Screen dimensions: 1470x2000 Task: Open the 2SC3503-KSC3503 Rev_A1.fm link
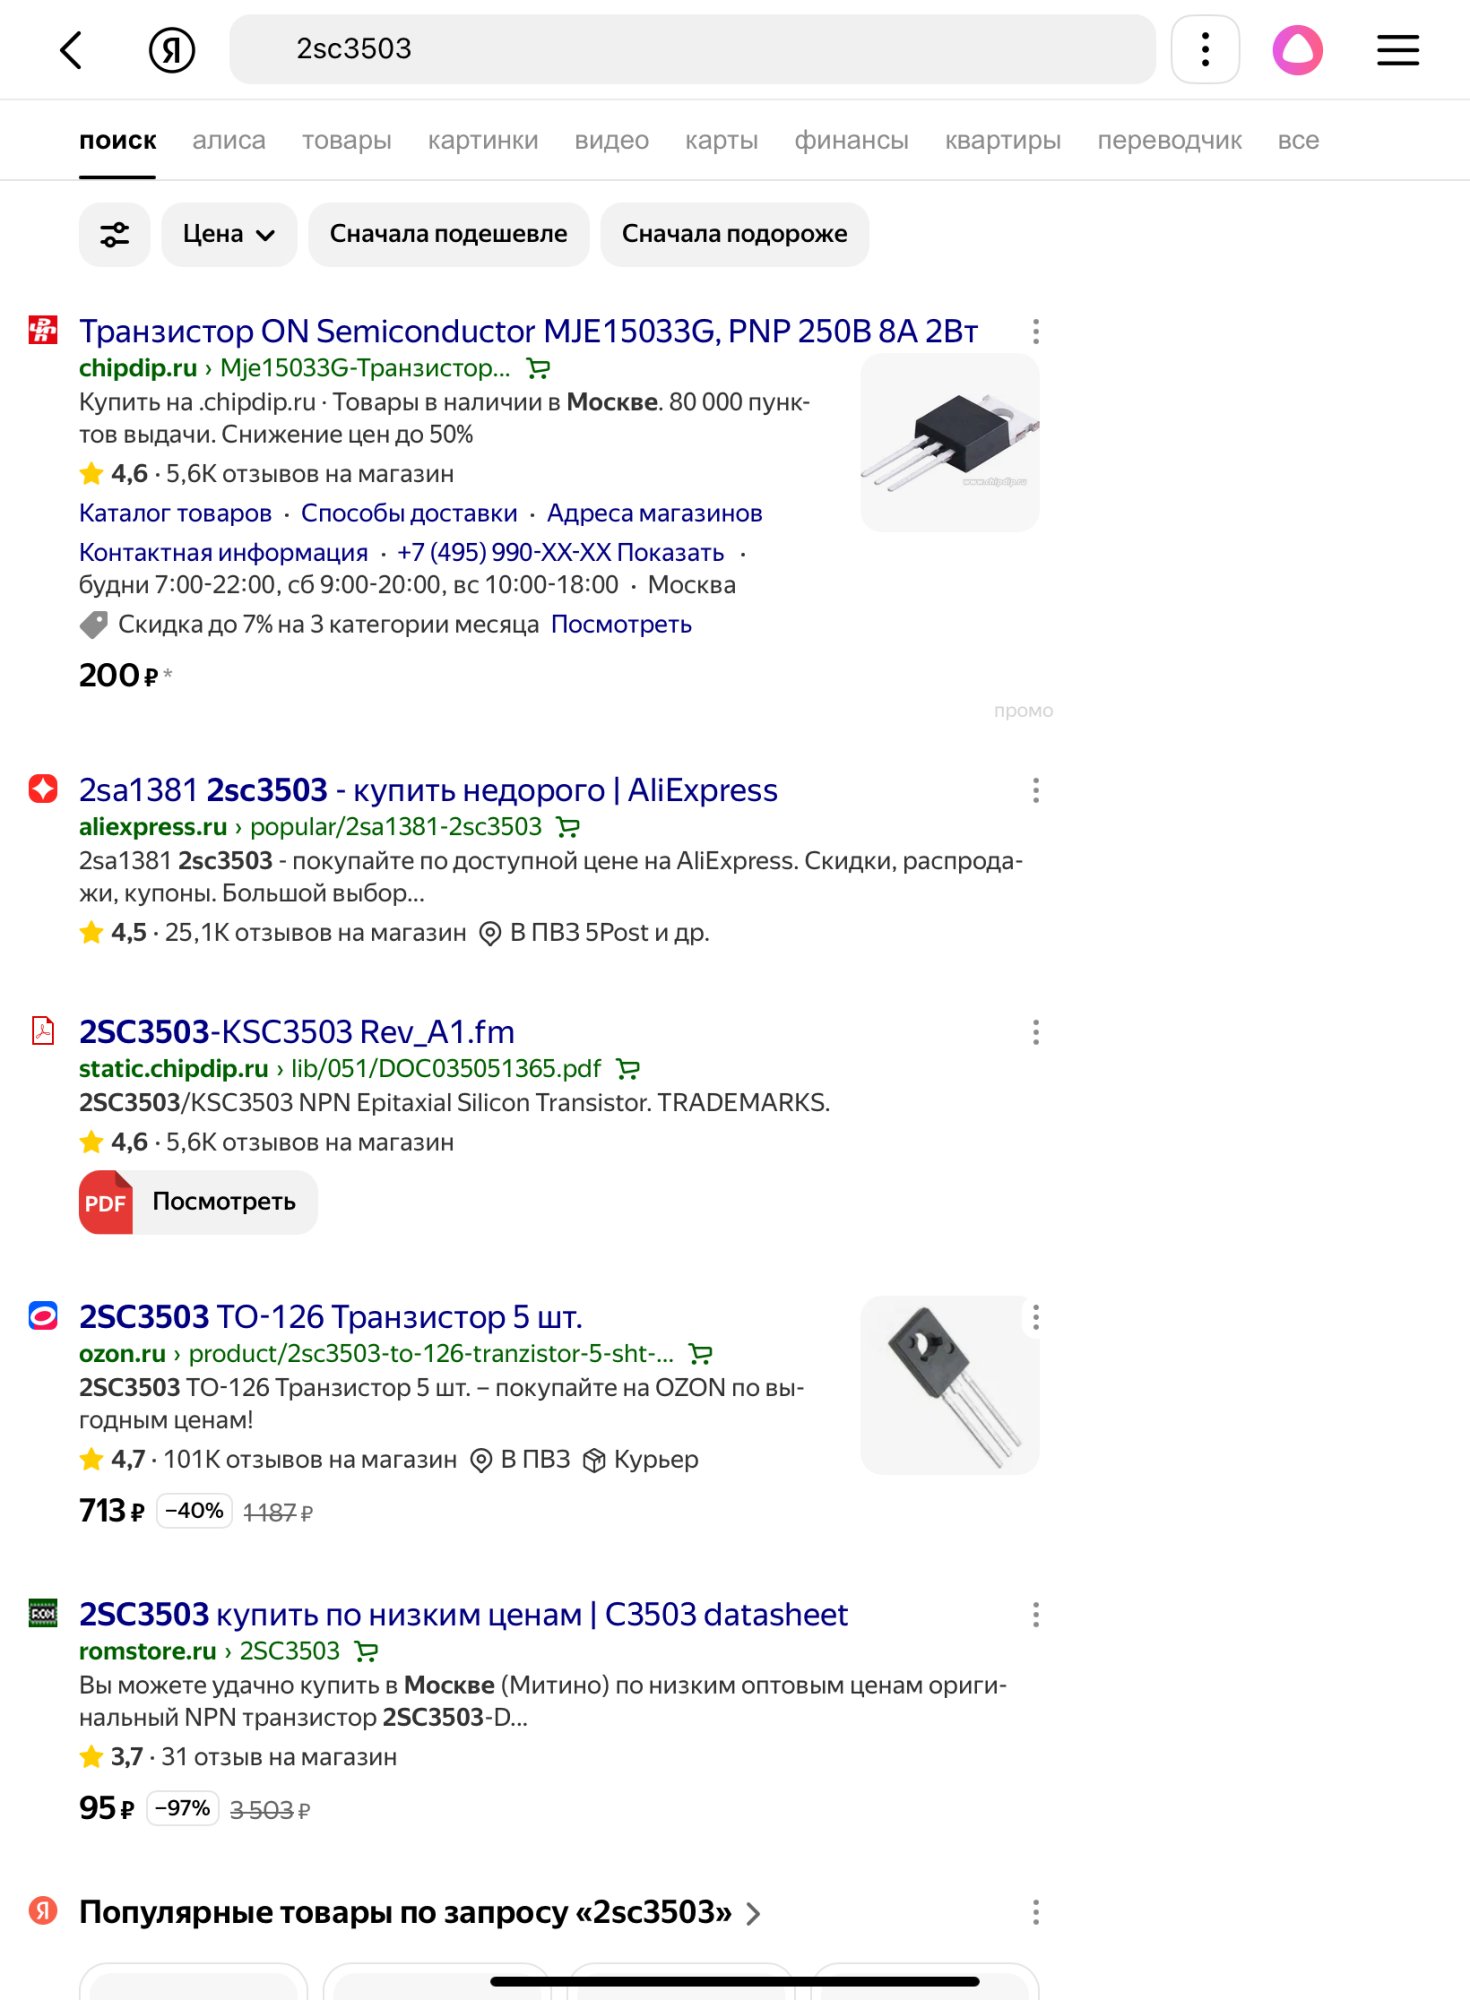coord(297,1032)
